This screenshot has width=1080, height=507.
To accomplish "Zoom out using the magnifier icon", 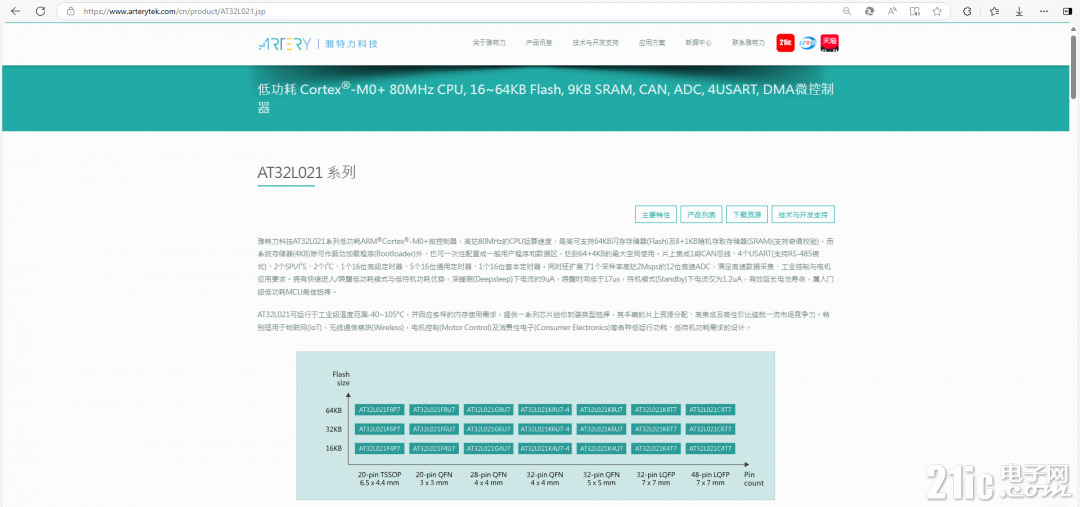I will point(847,11).
